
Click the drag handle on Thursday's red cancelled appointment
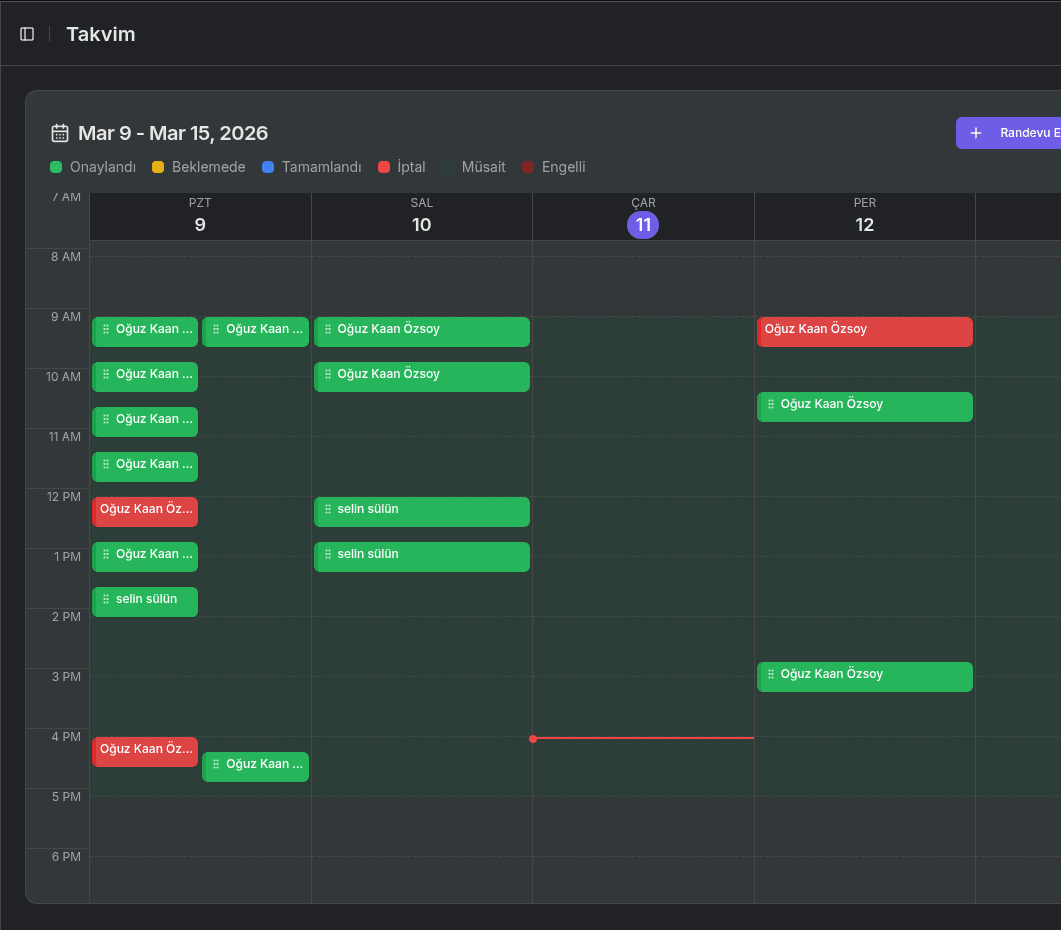pos(770,329)
